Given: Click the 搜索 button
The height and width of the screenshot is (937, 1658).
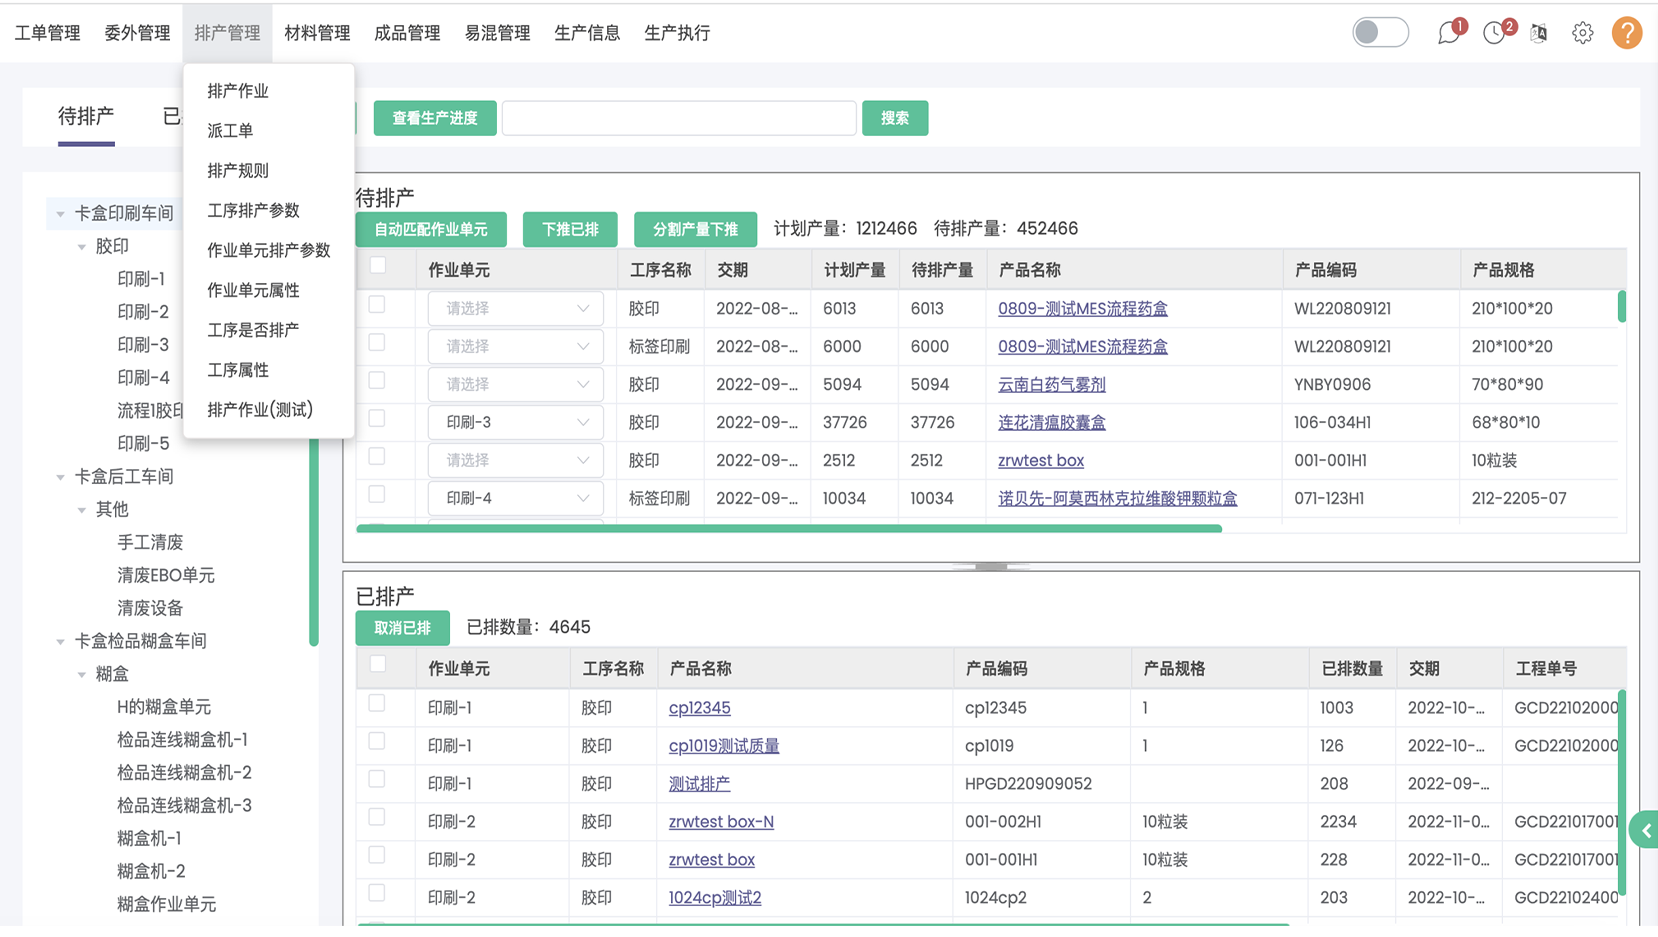Looking at the screenshot, I should pyautogui.click(x=895, y=118).
